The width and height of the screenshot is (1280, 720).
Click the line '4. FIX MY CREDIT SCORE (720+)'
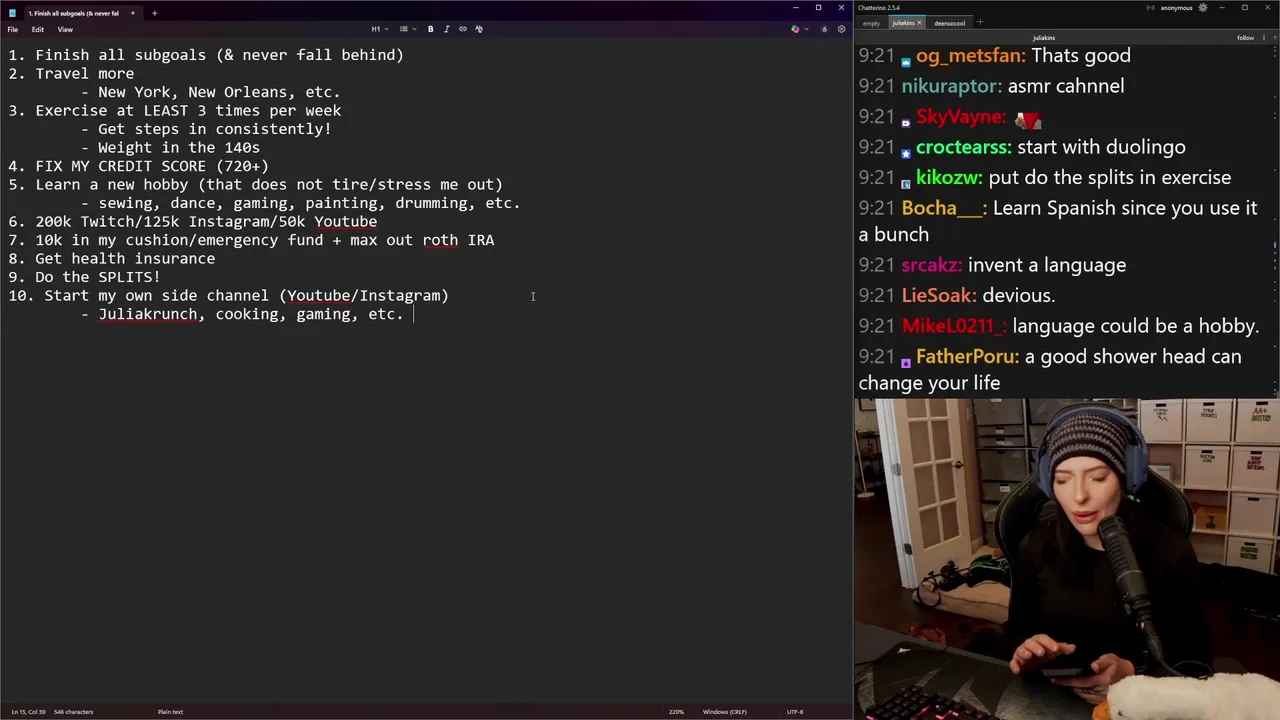[x=139, y=166]
